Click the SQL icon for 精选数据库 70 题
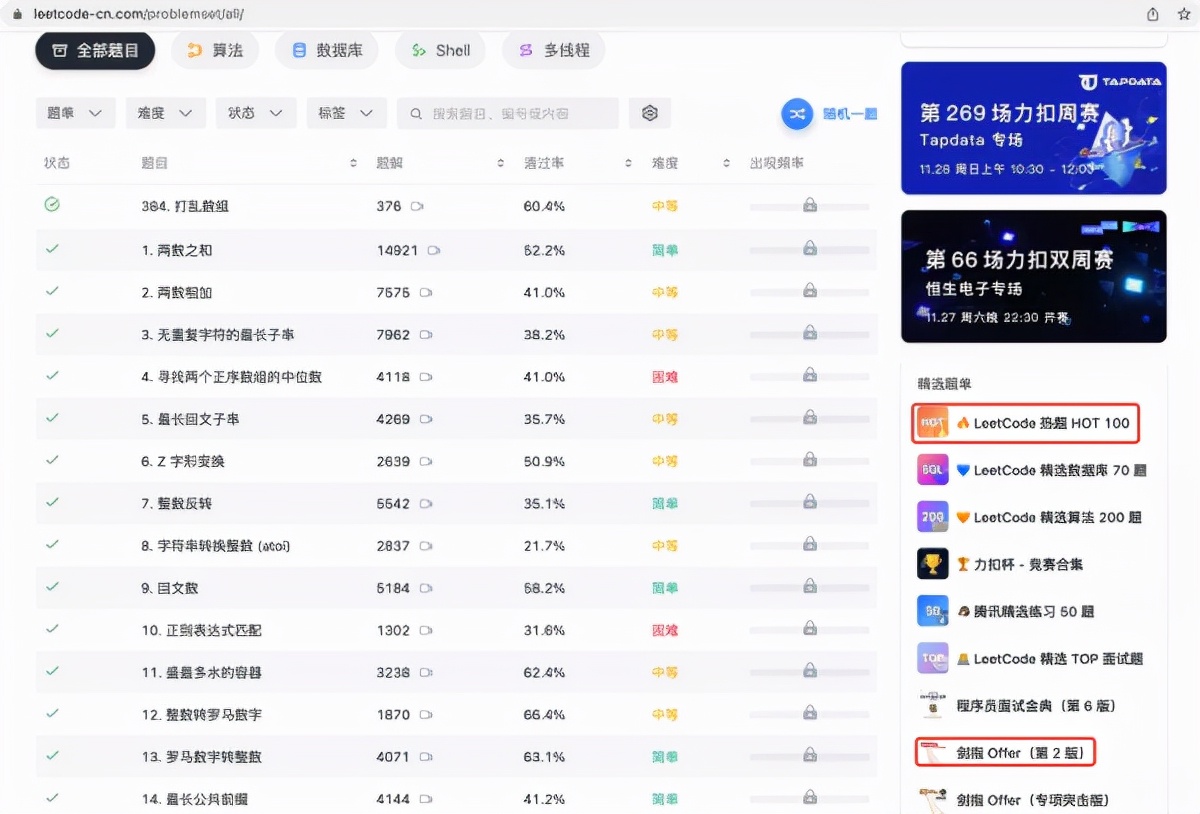1200x814 pixels. pyautogui.click(x=932, y=470)
